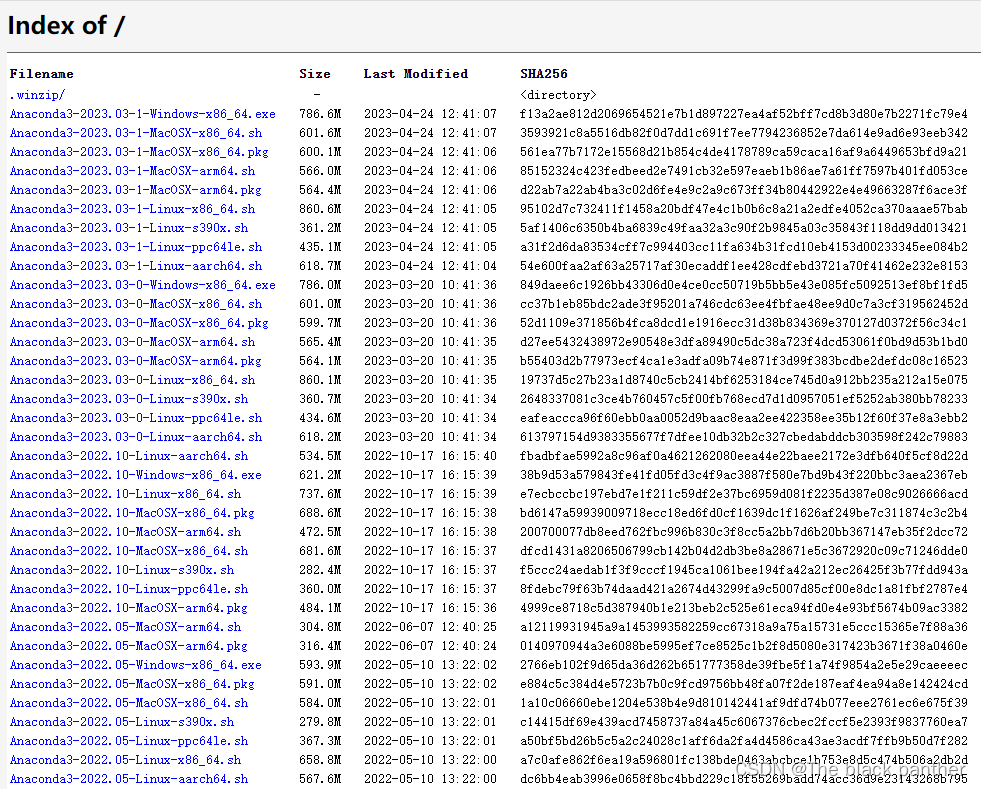Download Anaconda3-2022.05-MacOSX-x86_64.sh

coord(129,703)
